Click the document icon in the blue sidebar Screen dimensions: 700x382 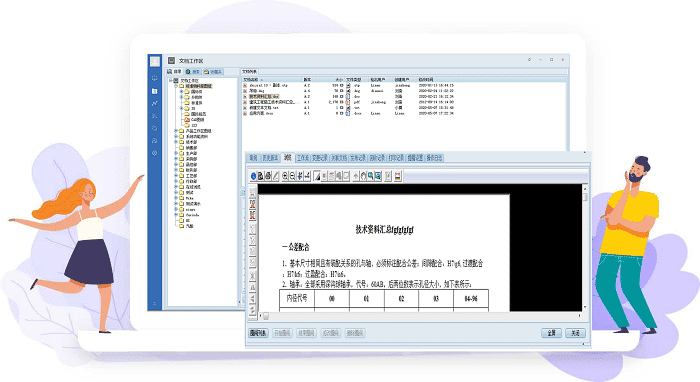tap(154, 91)
